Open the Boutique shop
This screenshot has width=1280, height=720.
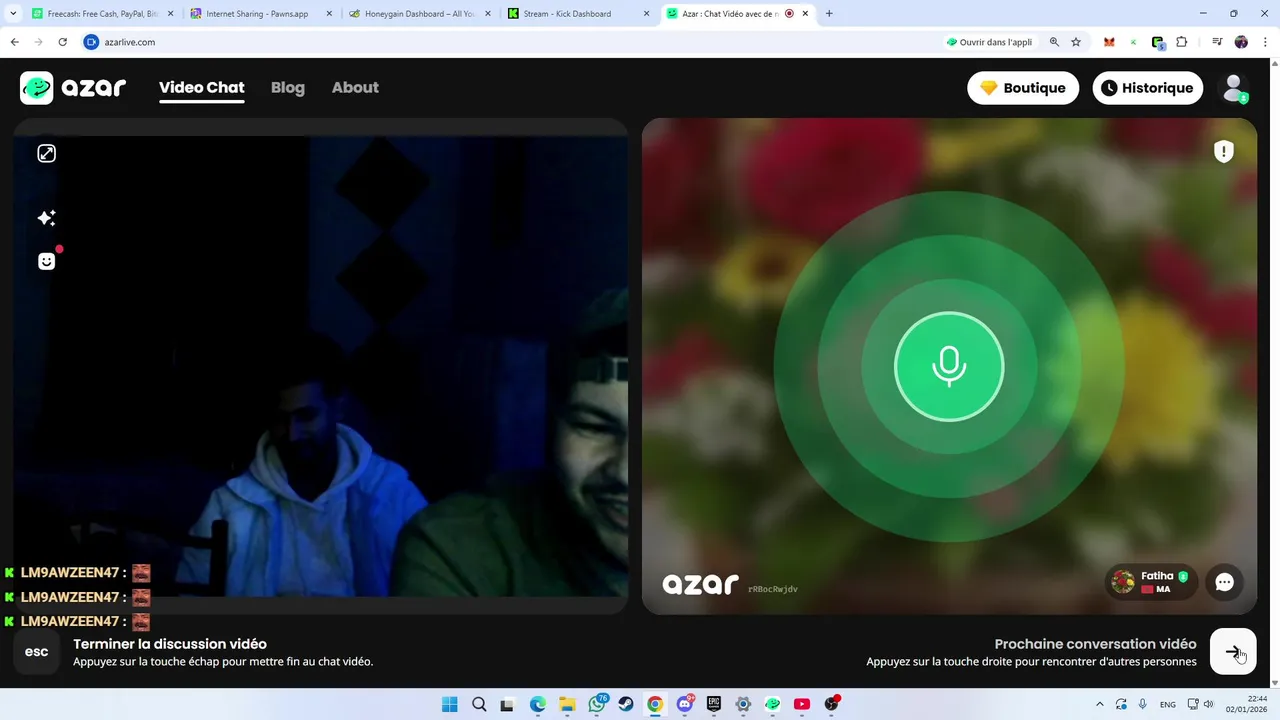coord(1023,88)
